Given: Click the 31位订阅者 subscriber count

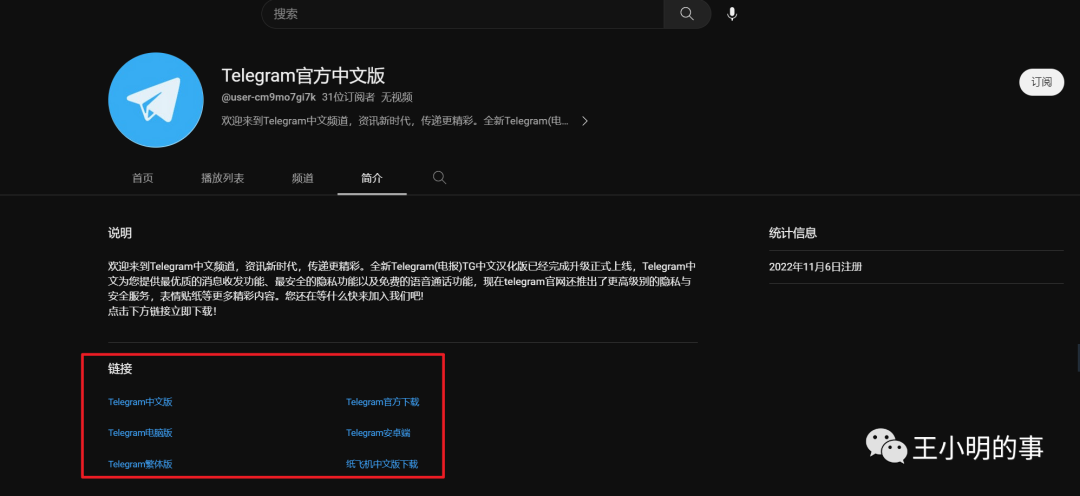Looking at the screenshot, I should tap(349, 98).
